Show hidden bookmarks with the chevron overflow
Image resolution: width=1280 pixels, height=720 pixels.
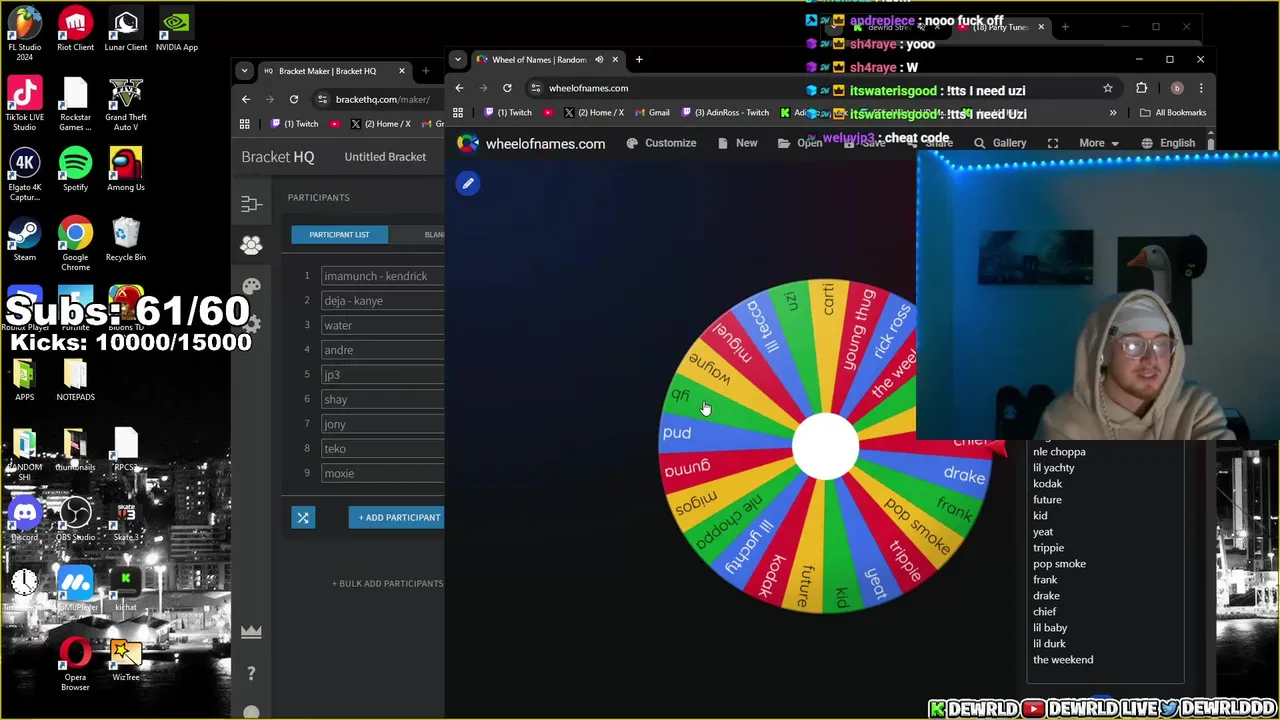(1113, 113)
